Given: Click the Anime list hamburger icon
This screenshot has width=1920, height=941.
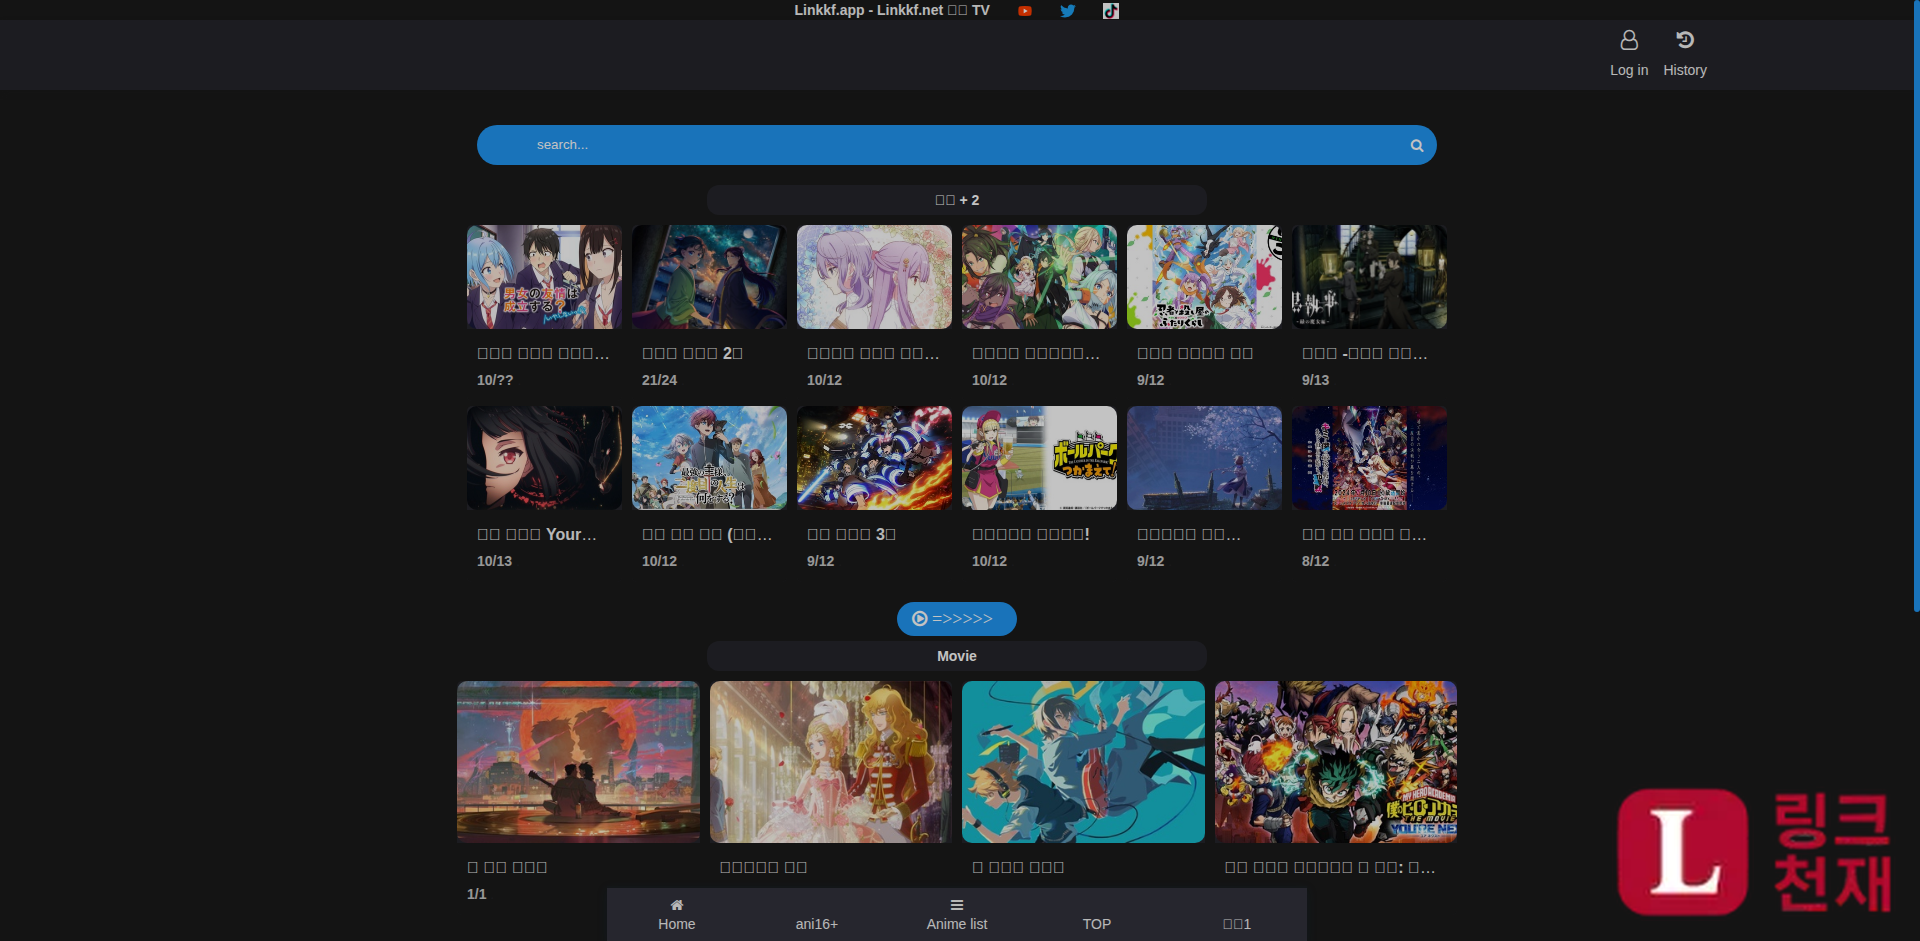Looking at the screenshot, I should (957, 905).
